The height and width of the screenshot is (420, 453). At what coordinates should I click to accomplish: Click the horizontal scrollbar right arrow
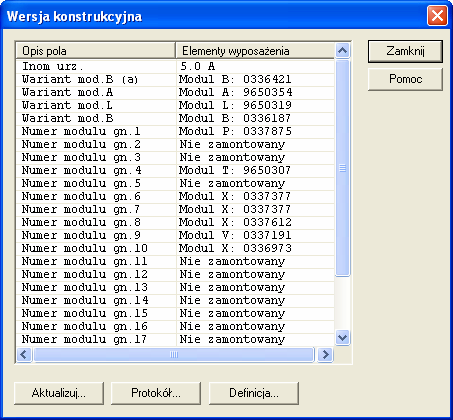pos(325,354)
